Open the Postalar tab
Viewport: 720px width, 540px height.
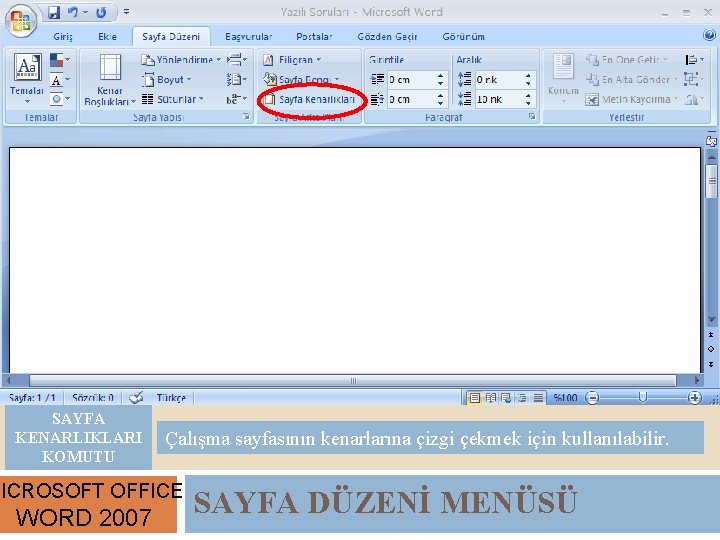tap(314, 37)
